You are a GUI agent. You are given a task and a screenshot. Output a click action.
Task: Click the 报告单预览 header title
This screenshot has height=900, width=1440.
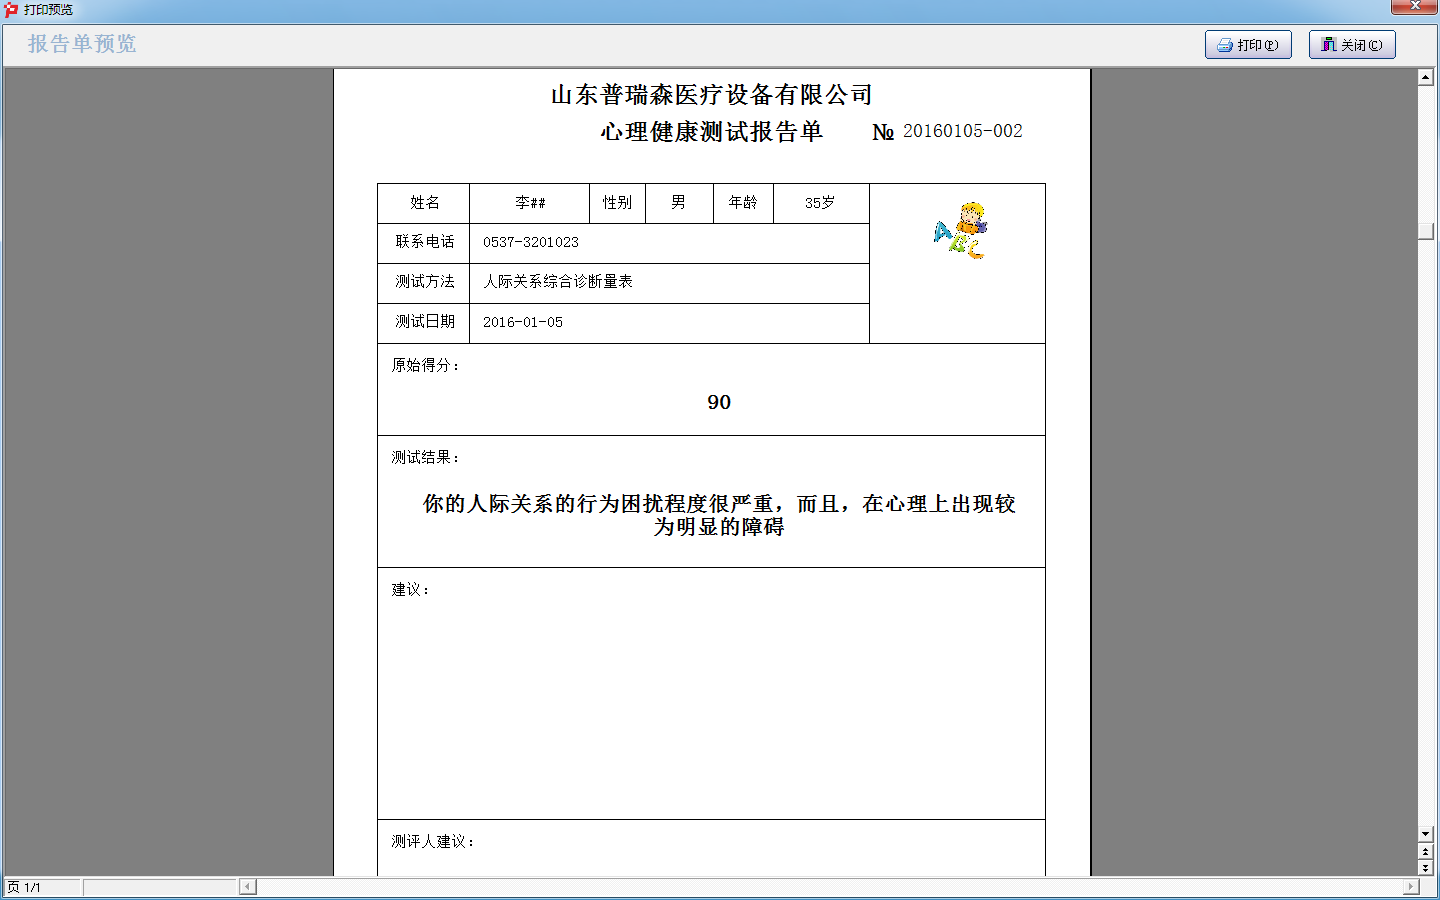pyautogui.click(x=82, y=44)
